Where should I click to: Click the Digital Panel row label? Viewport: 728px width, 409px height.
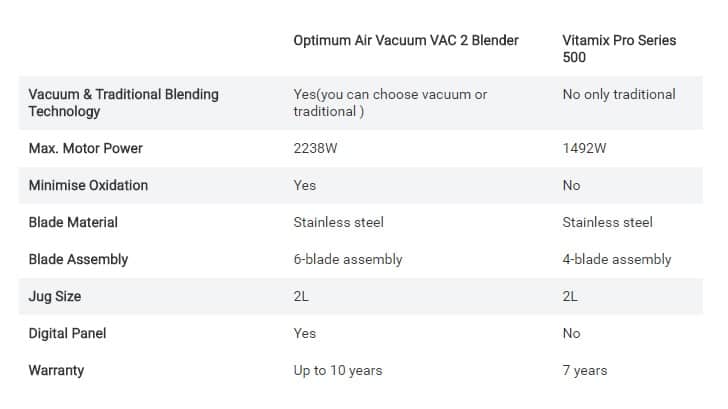[67, 333]
